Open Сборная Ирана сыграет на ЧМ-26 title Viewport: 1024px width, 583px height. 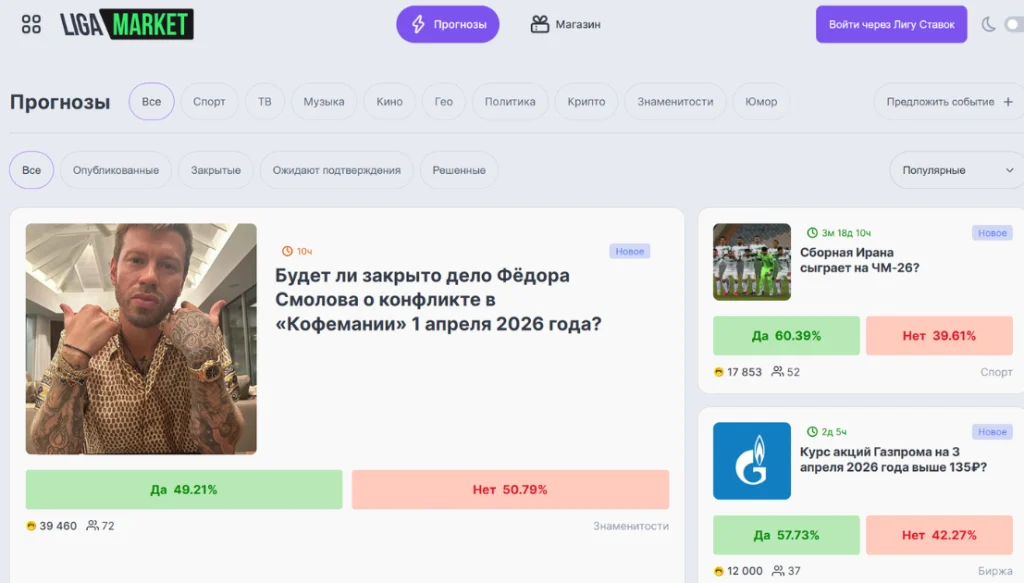pos(859,260)
